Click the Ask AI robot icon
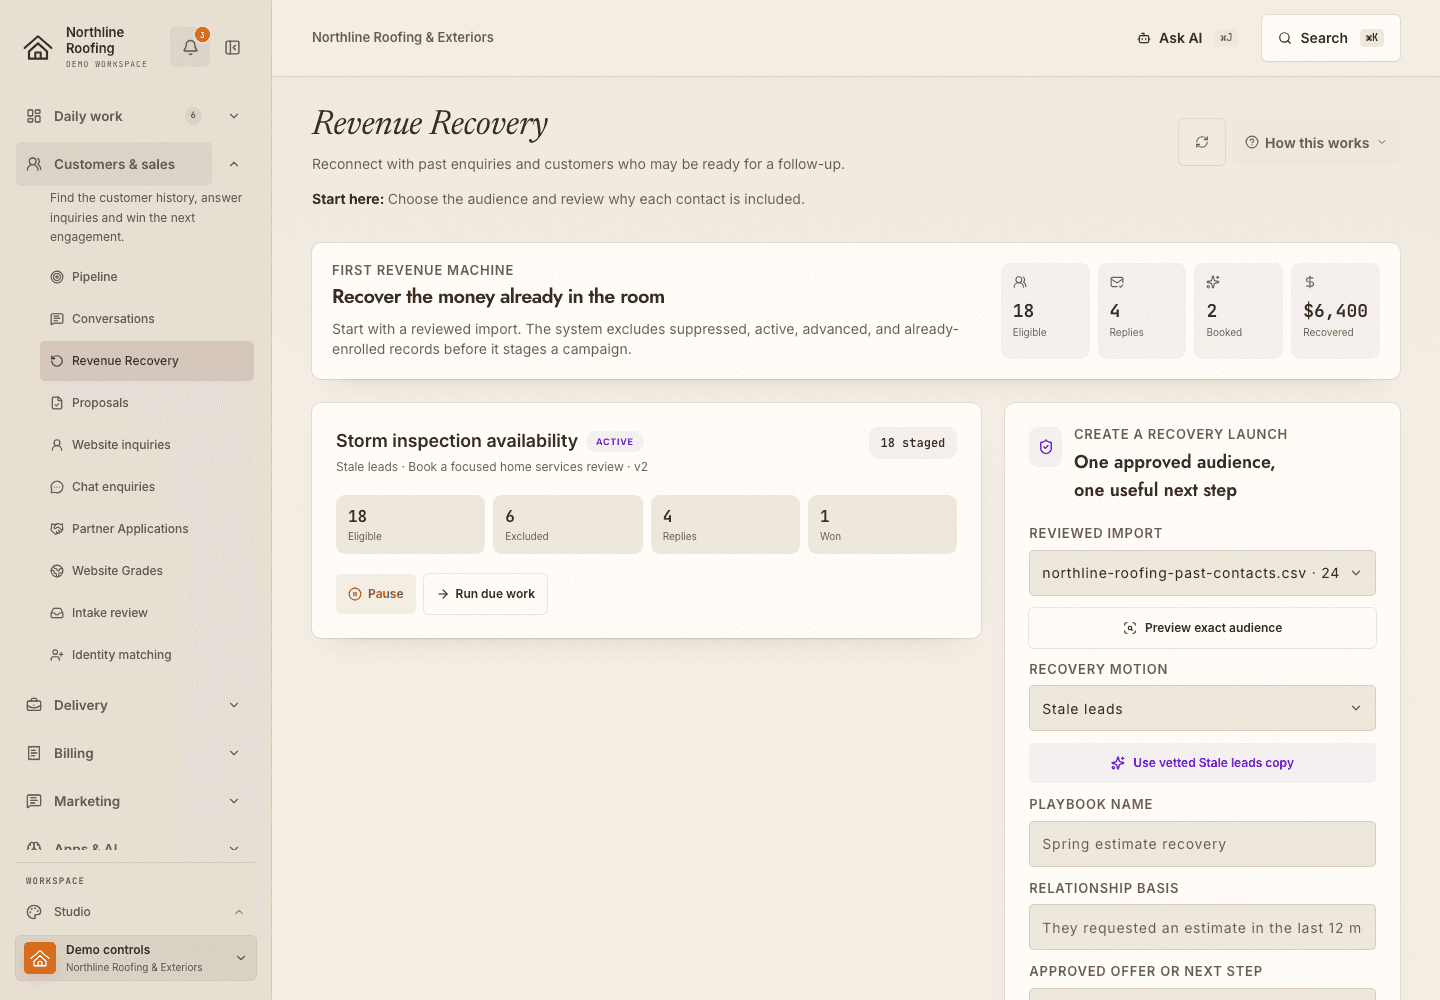The height and width of the screenshot is (1000, 1440). click(1144, 38)
